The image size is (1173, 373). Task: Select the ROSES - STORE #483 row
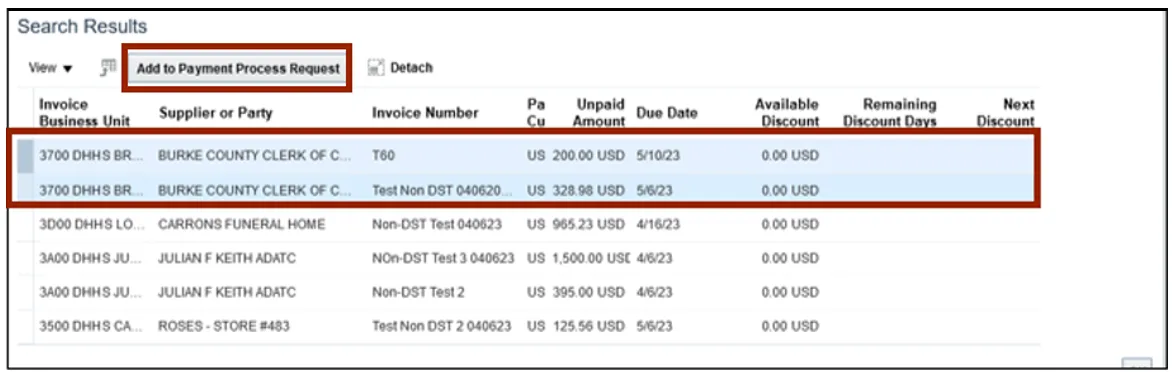click(x=528, y=327)
